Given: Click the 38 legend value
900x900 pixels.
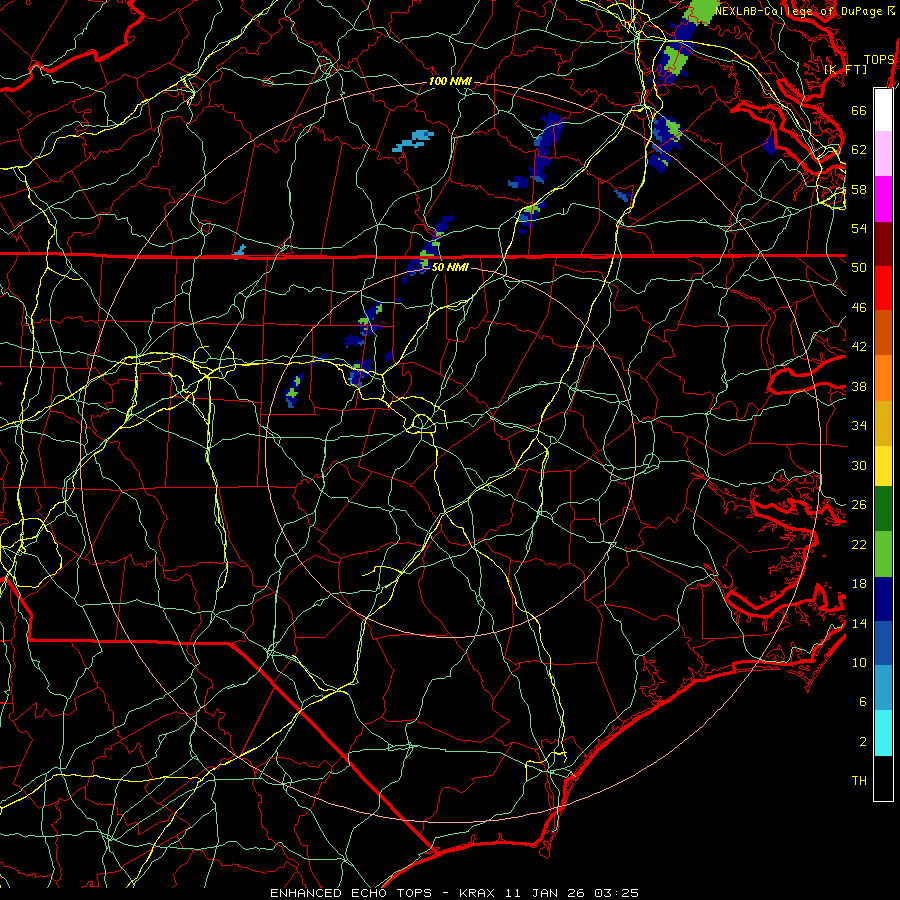Looking at the screenshot, I should (859, 386).
